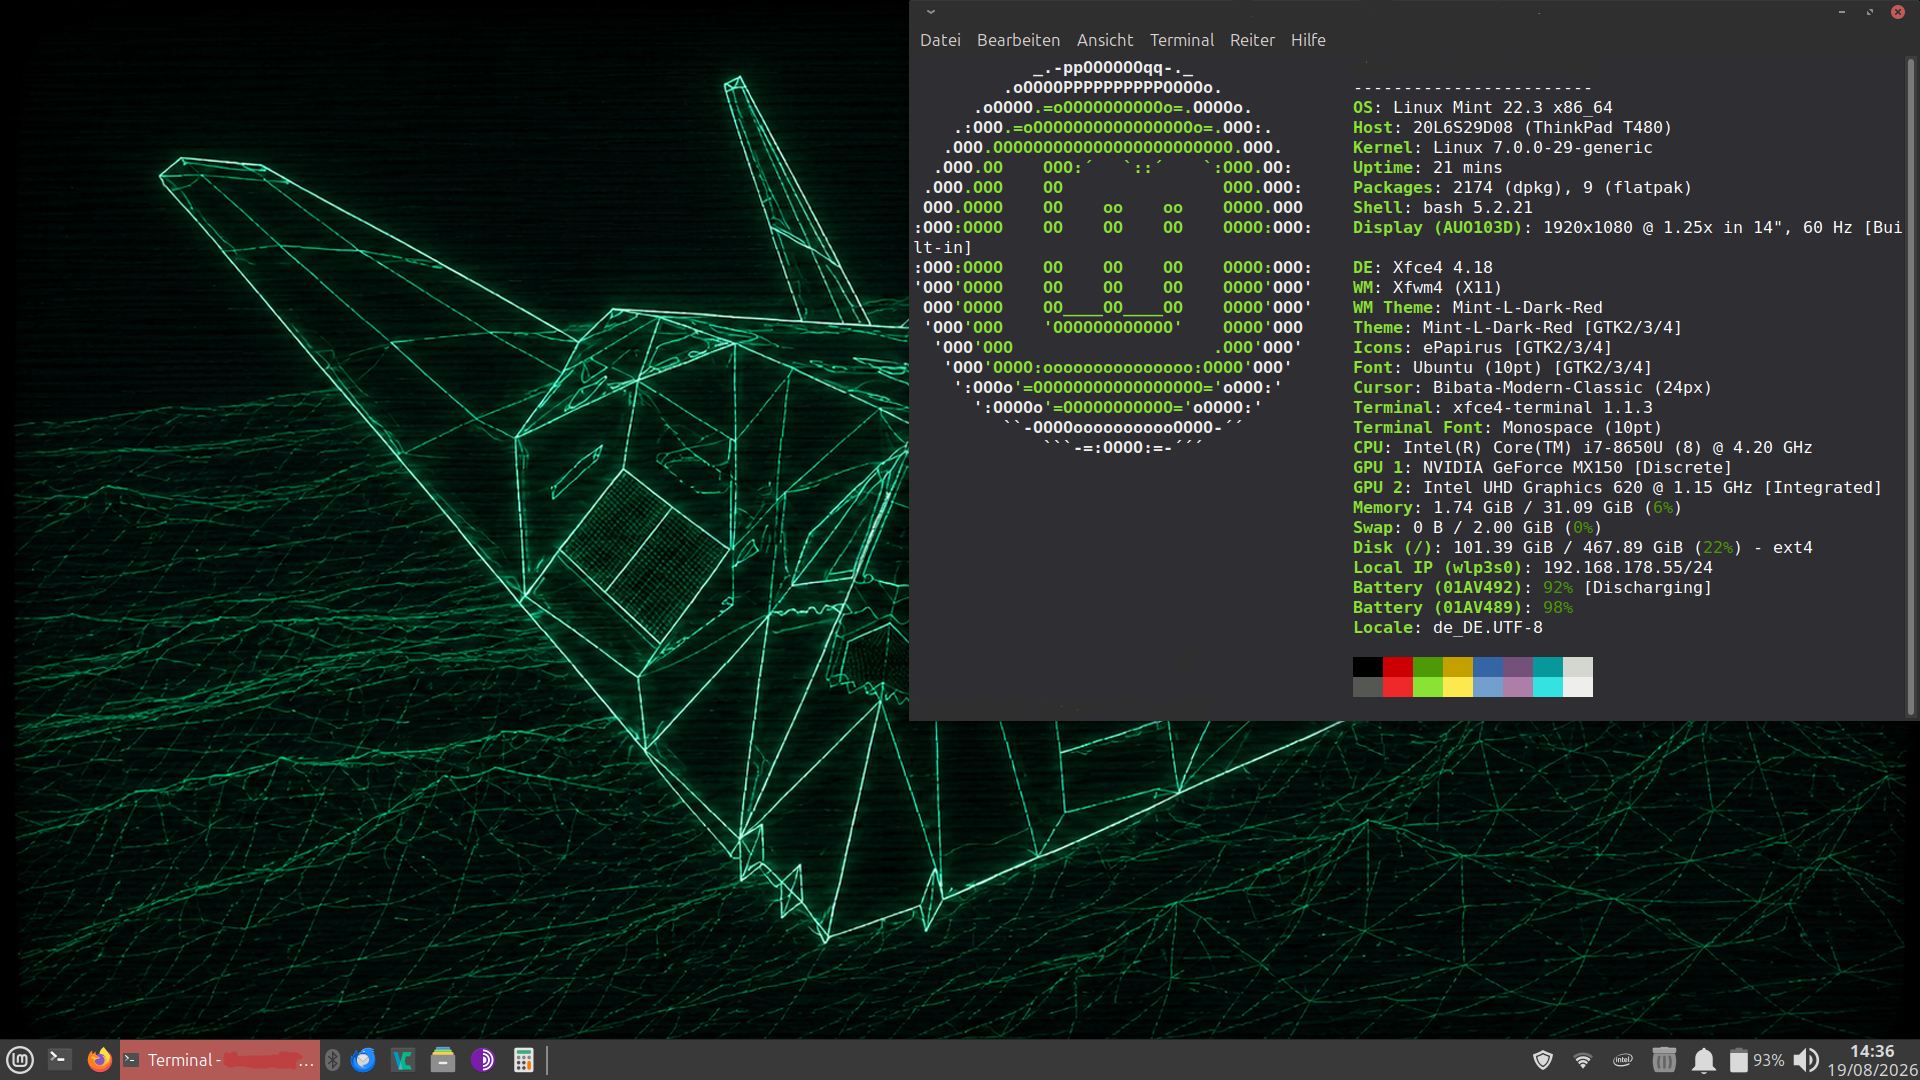The width and height of the screenshot is (1920, 1080).
Task: Click the "WM: Xfwm4 (X11)" line
Action: coord(1428,288)
